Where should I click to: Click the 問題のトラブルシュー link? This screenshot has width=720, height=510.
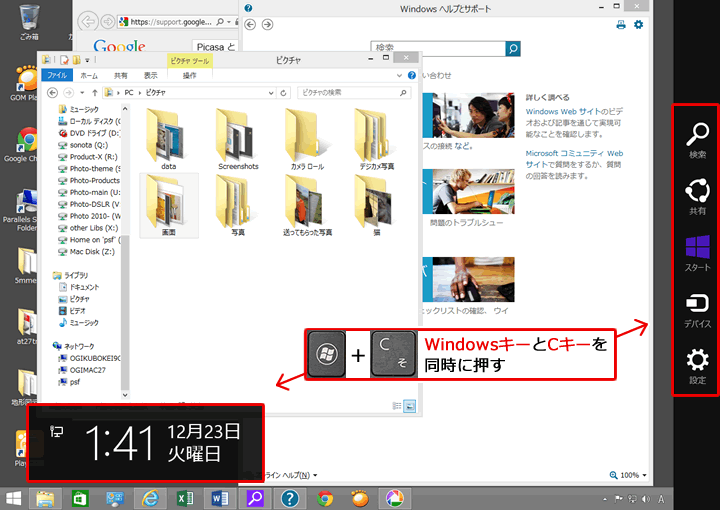tap(466, 223)
